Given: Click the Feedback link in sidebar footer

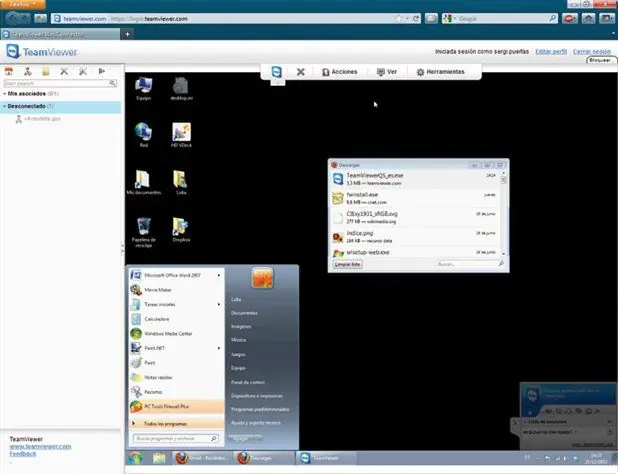Looking at the screenshot, I should tap(22, 454).
